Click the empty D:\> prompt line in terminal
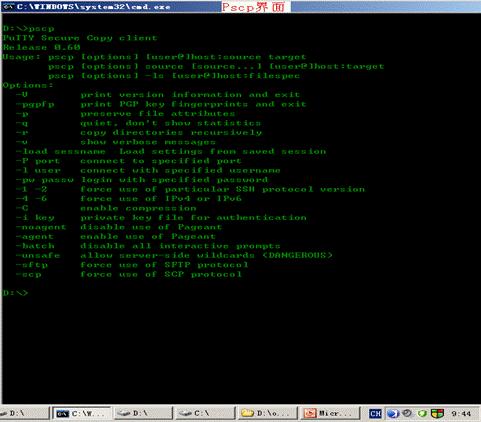The height and width of the screenshot is (422, 481). (16, 293)
